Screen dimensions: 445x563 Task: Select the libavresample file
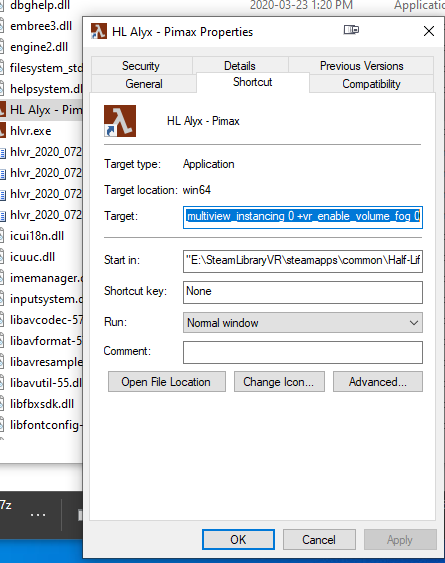46,362
